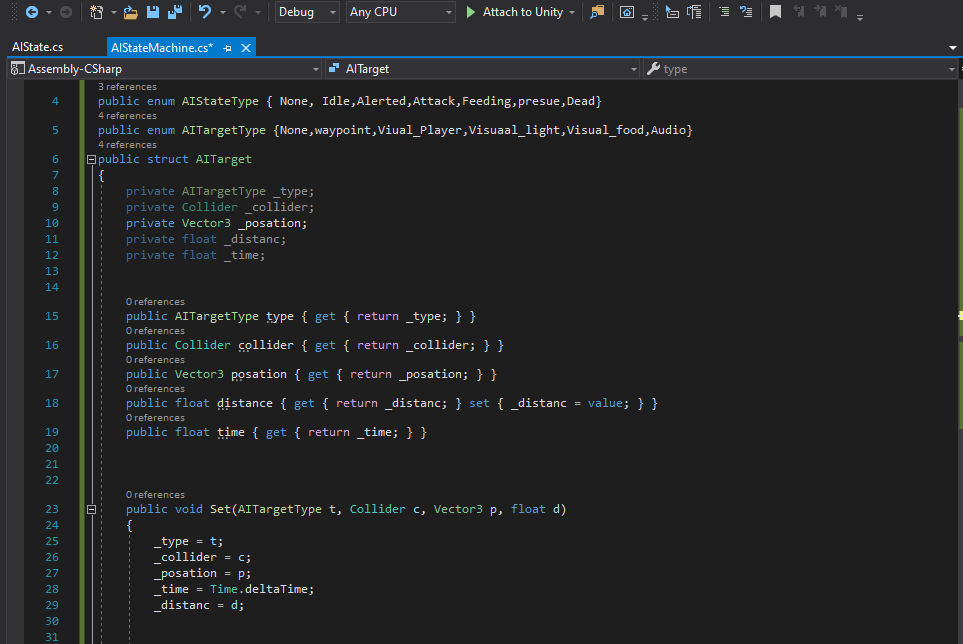Click the Open File folder icon

click(130, 12)
